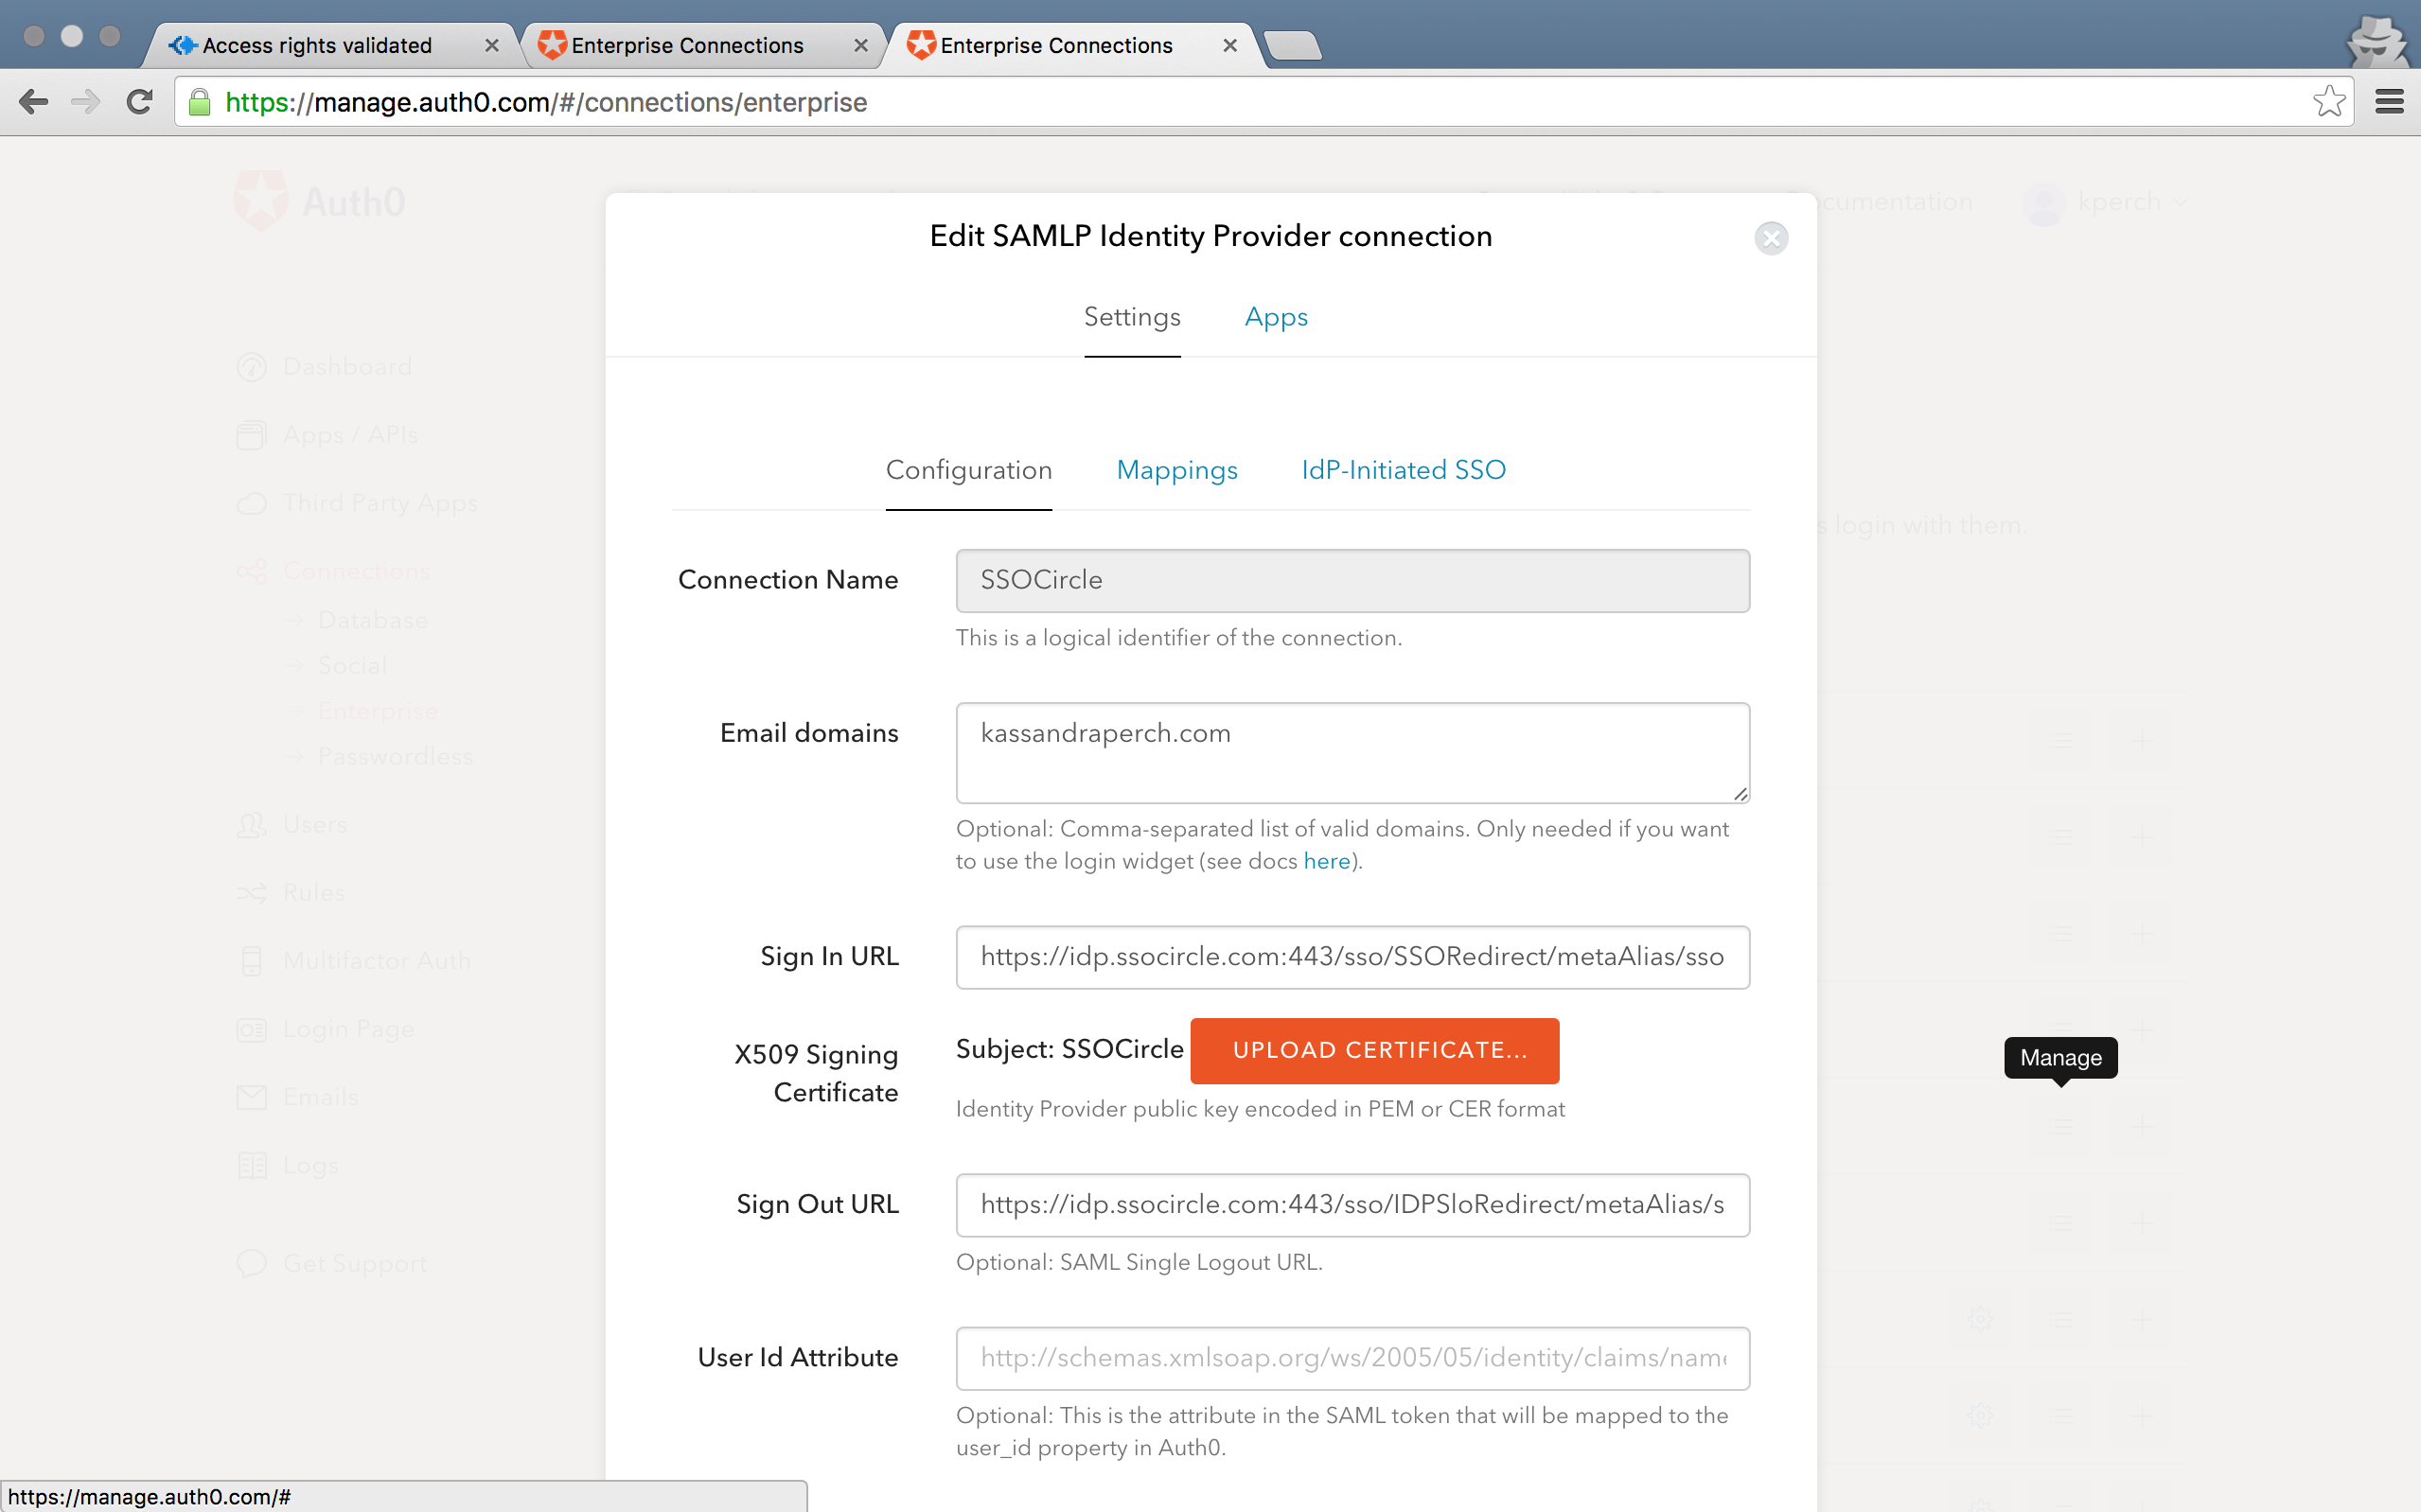Focus the Sign In URL field
This screenshot has height=1512, width=2421.
(1351, 957)
